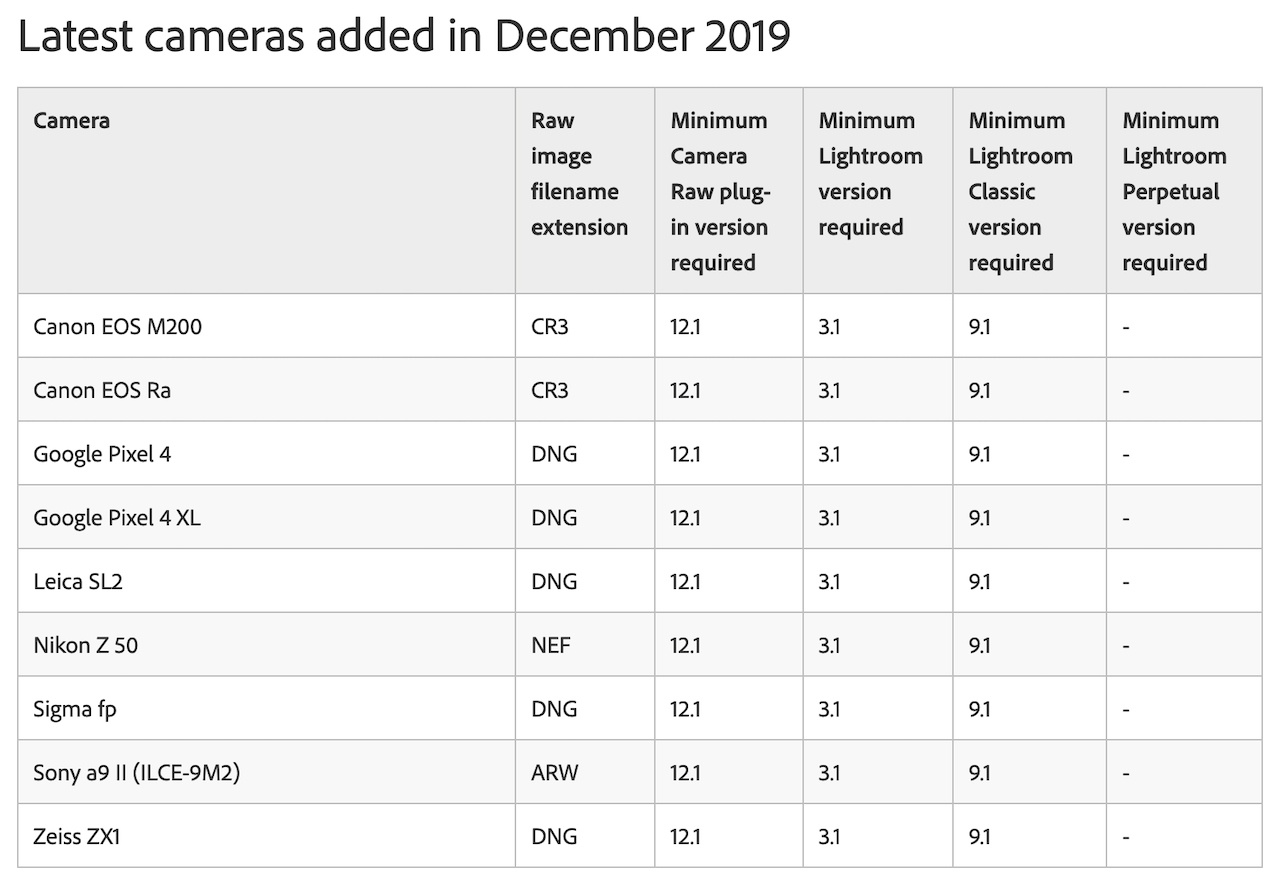Click the Sony a9 II (ILCE-9M2) entry
The width and height of the screenshot is (1280, 885).
[137, 773]
